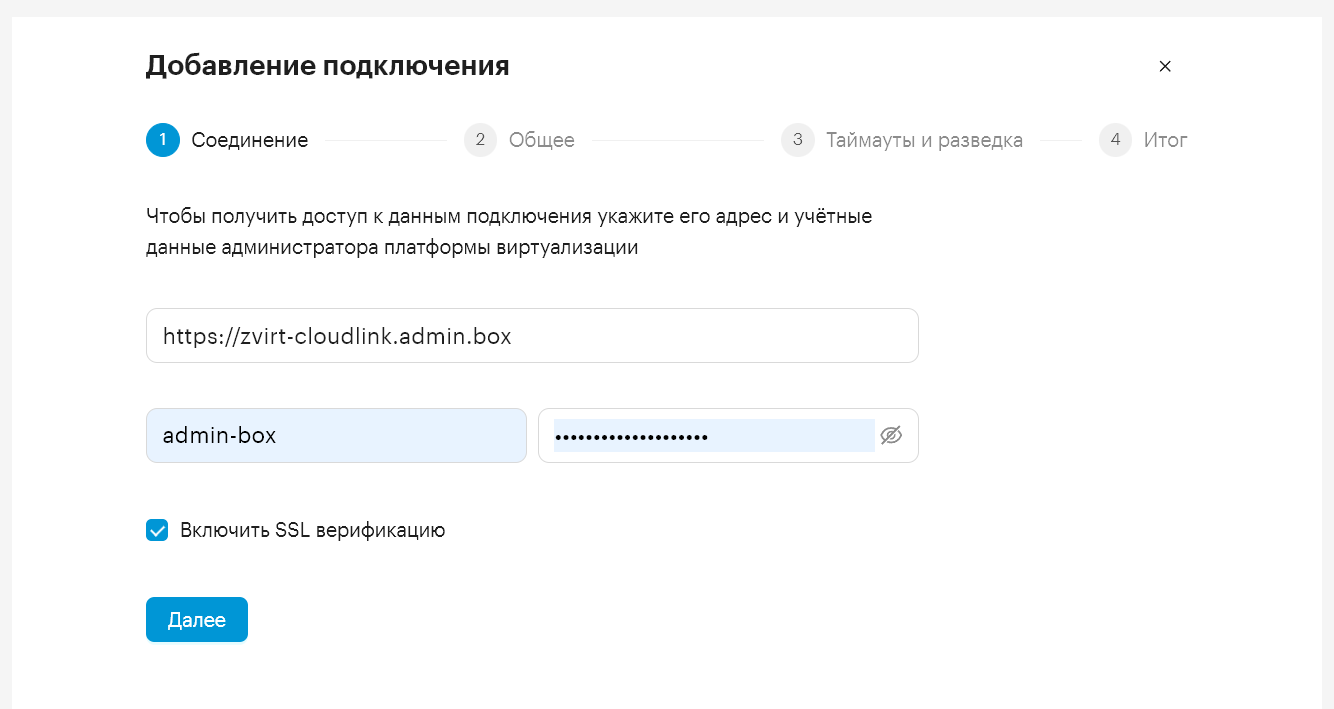This screenshot has width=1334, height=709.
Task: Click the Включить SSL верификацию label
Action: point(313,530)
